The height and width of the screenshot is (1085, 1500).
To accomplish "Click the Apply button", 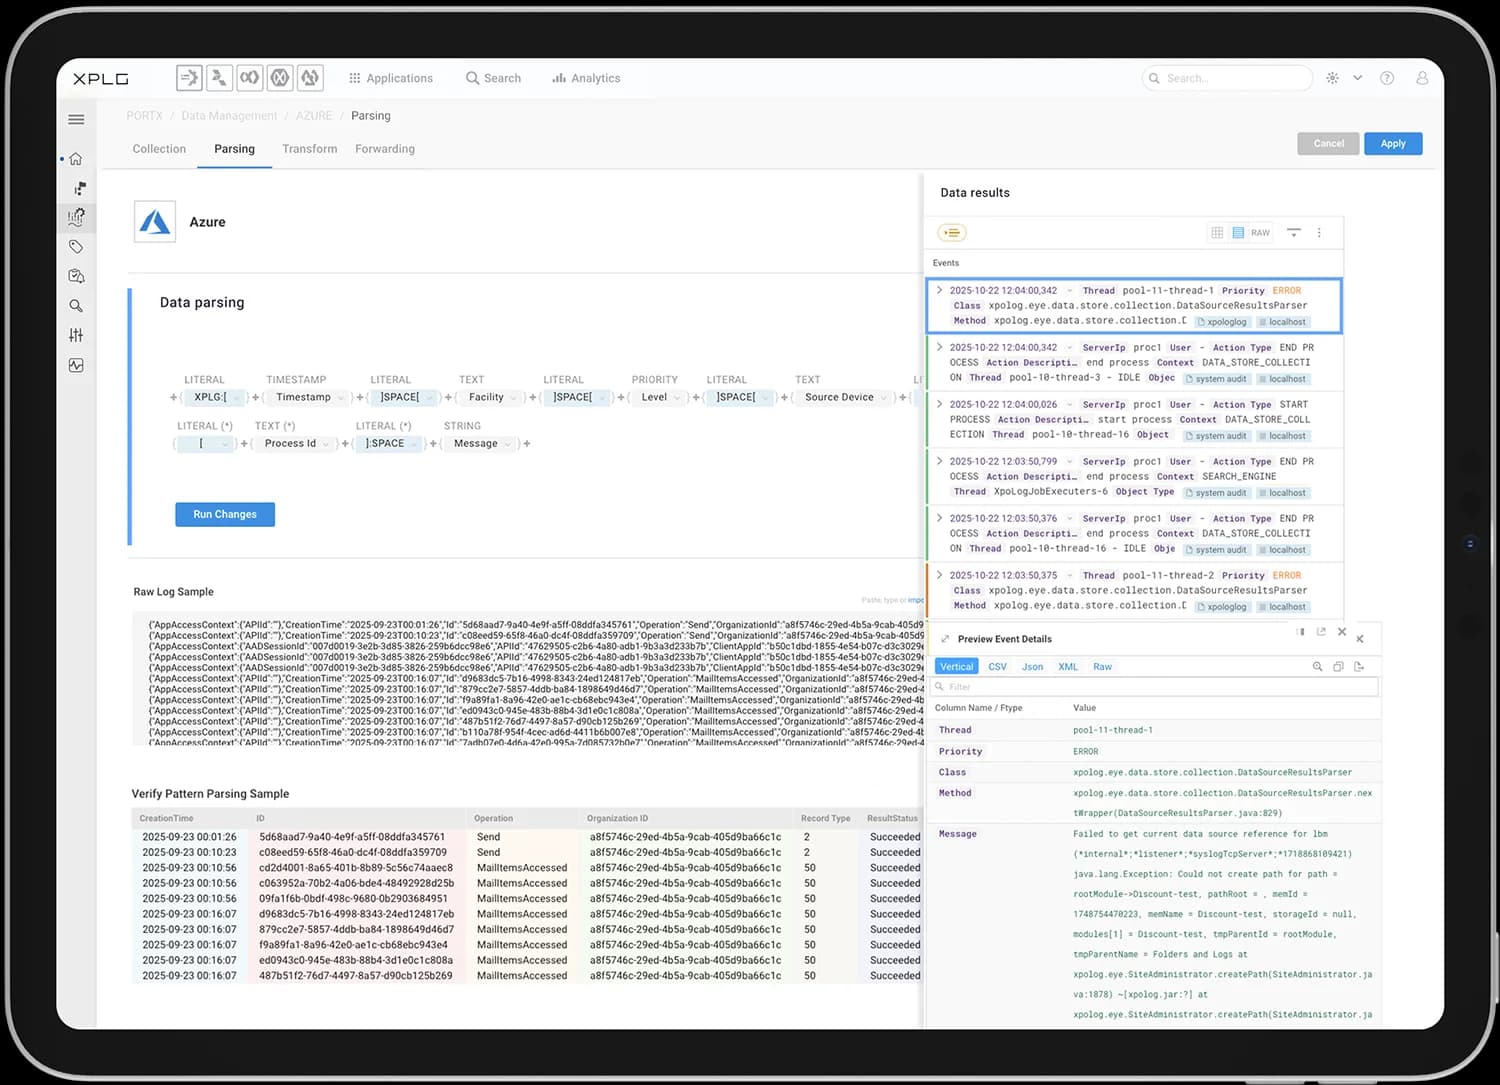I will [1393, 144].
